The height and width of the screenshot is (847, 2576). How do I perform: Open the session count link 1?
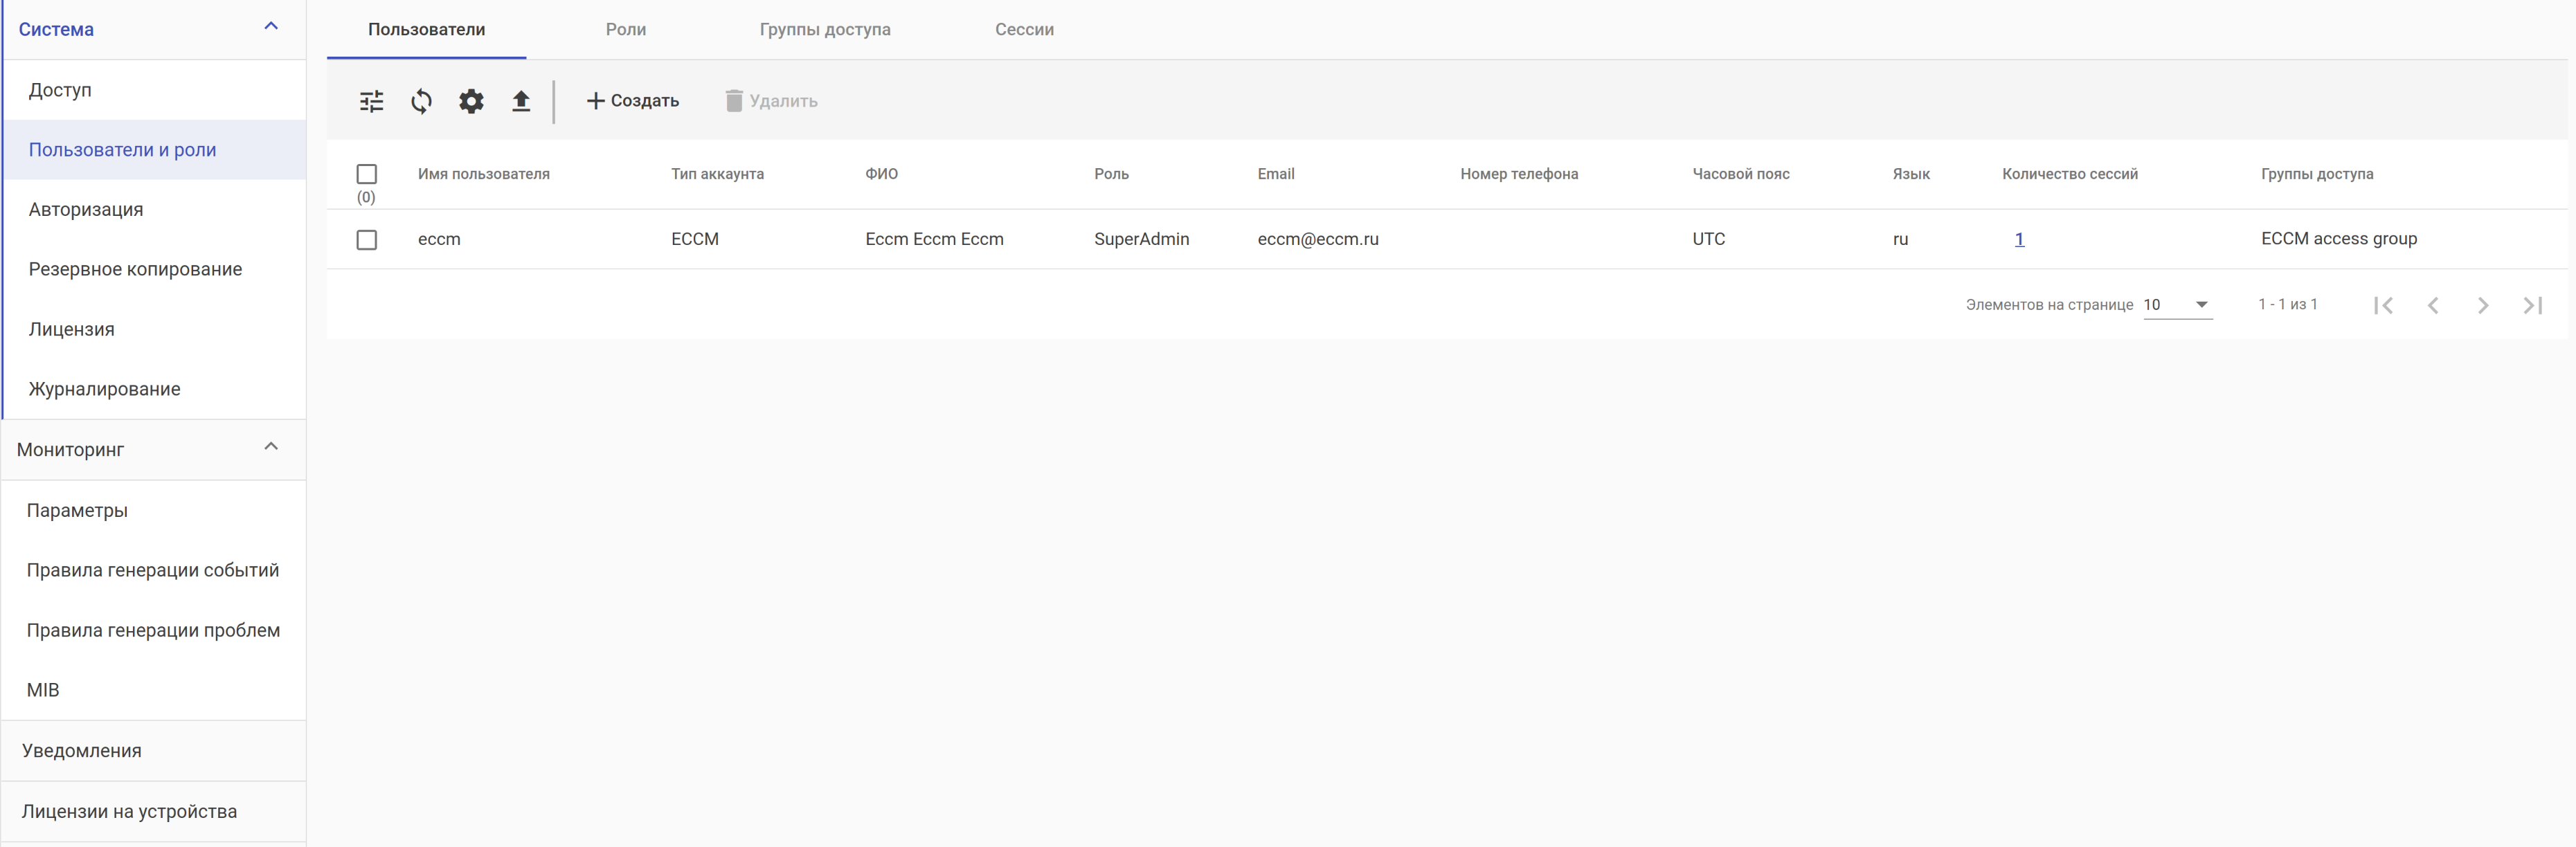pyautogui.click(x=2019, y=239)
